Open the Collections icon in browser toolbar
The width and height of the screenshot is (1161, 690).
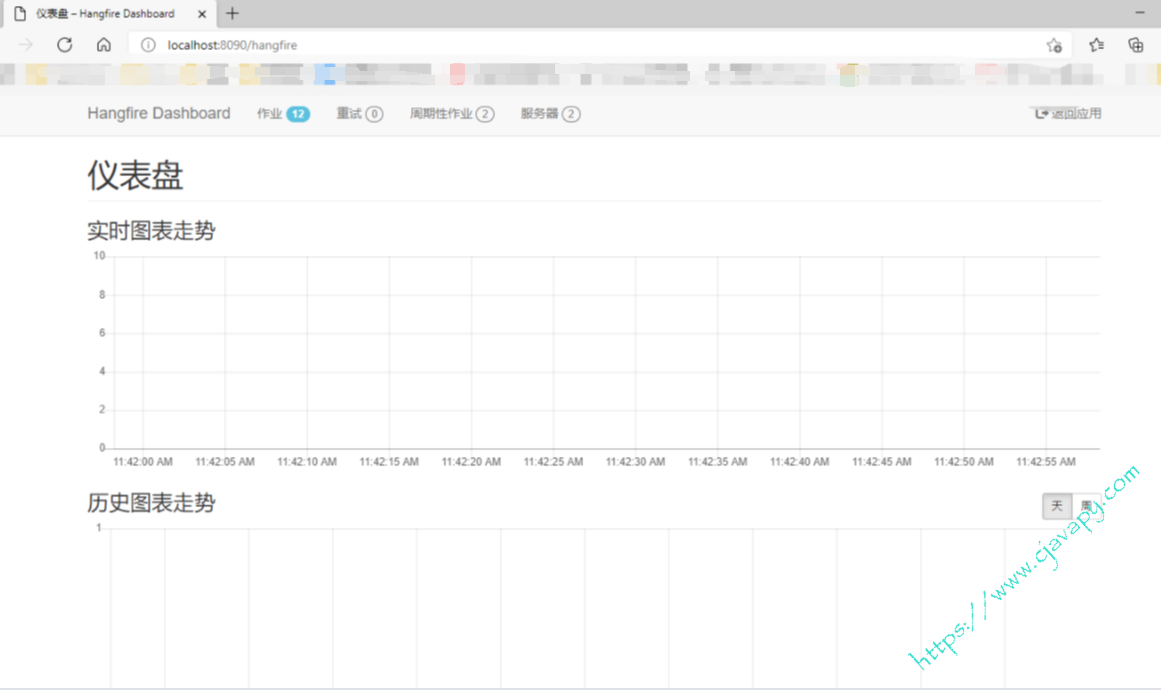pos(1135,45)
